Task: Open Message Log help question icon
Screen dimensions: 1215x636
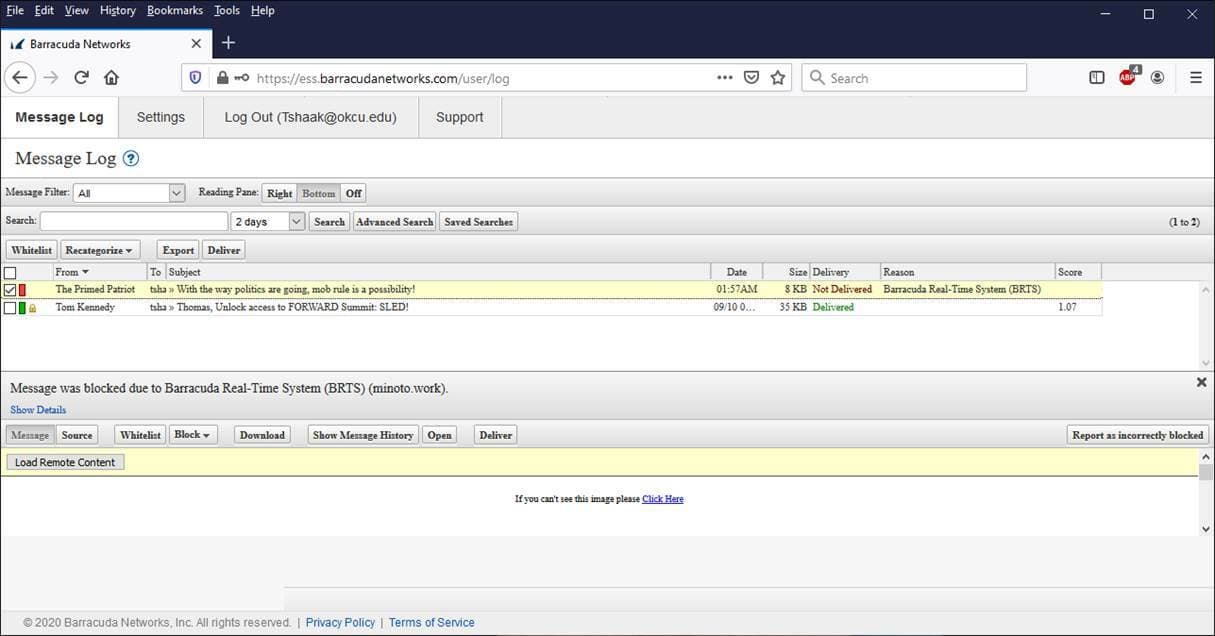Action: [x=131, y=158]
